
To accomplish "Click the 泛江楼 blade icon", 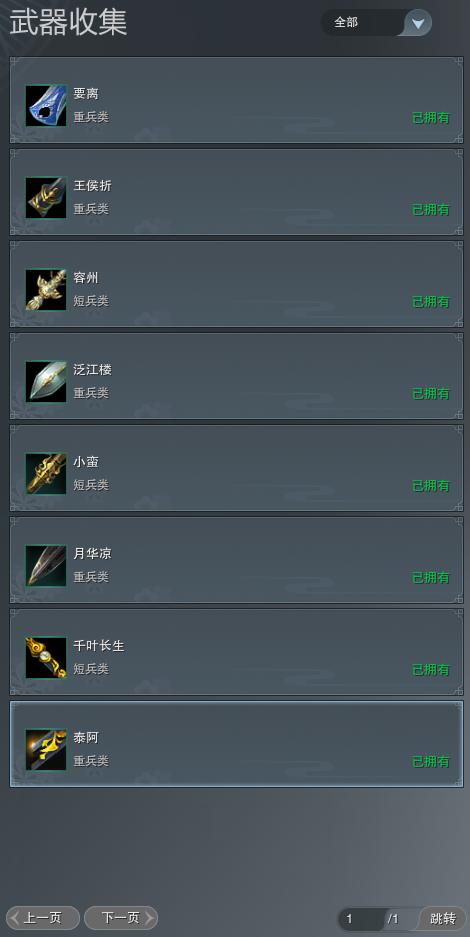I will click(x=46, y=381).
